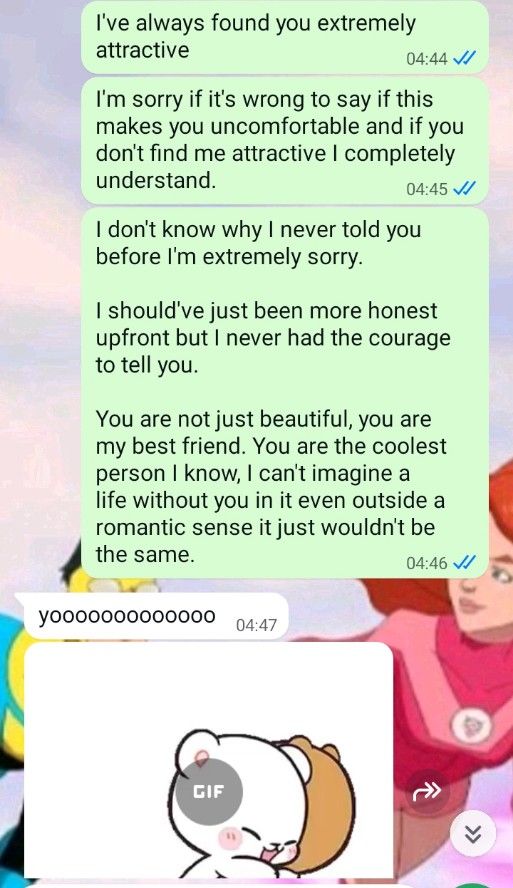The height and width of the screenshot is (888, 513).
Task: Tap the 04:45 timestamp on the apology message
Action: (x=427, y=189)
